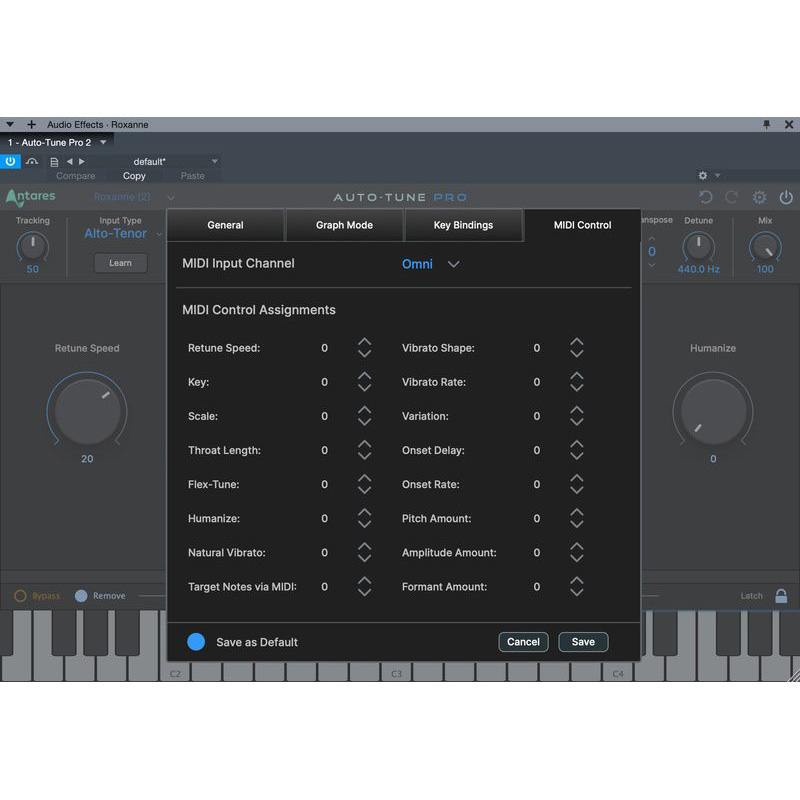
Task: Select the MIDI Control tab
Action: tap(582, 225)
